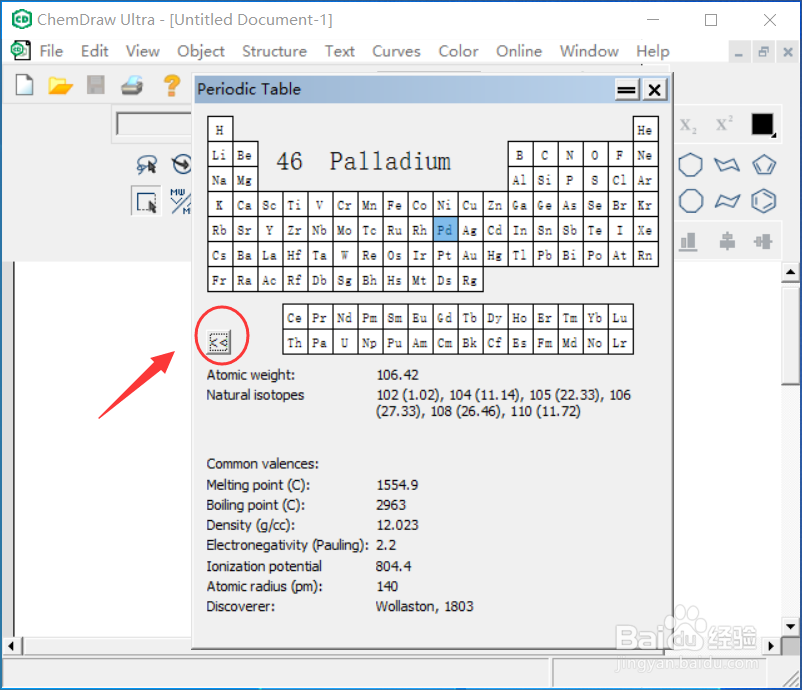
Task: Select the highlighted Pd element cell
Action: 444,230
